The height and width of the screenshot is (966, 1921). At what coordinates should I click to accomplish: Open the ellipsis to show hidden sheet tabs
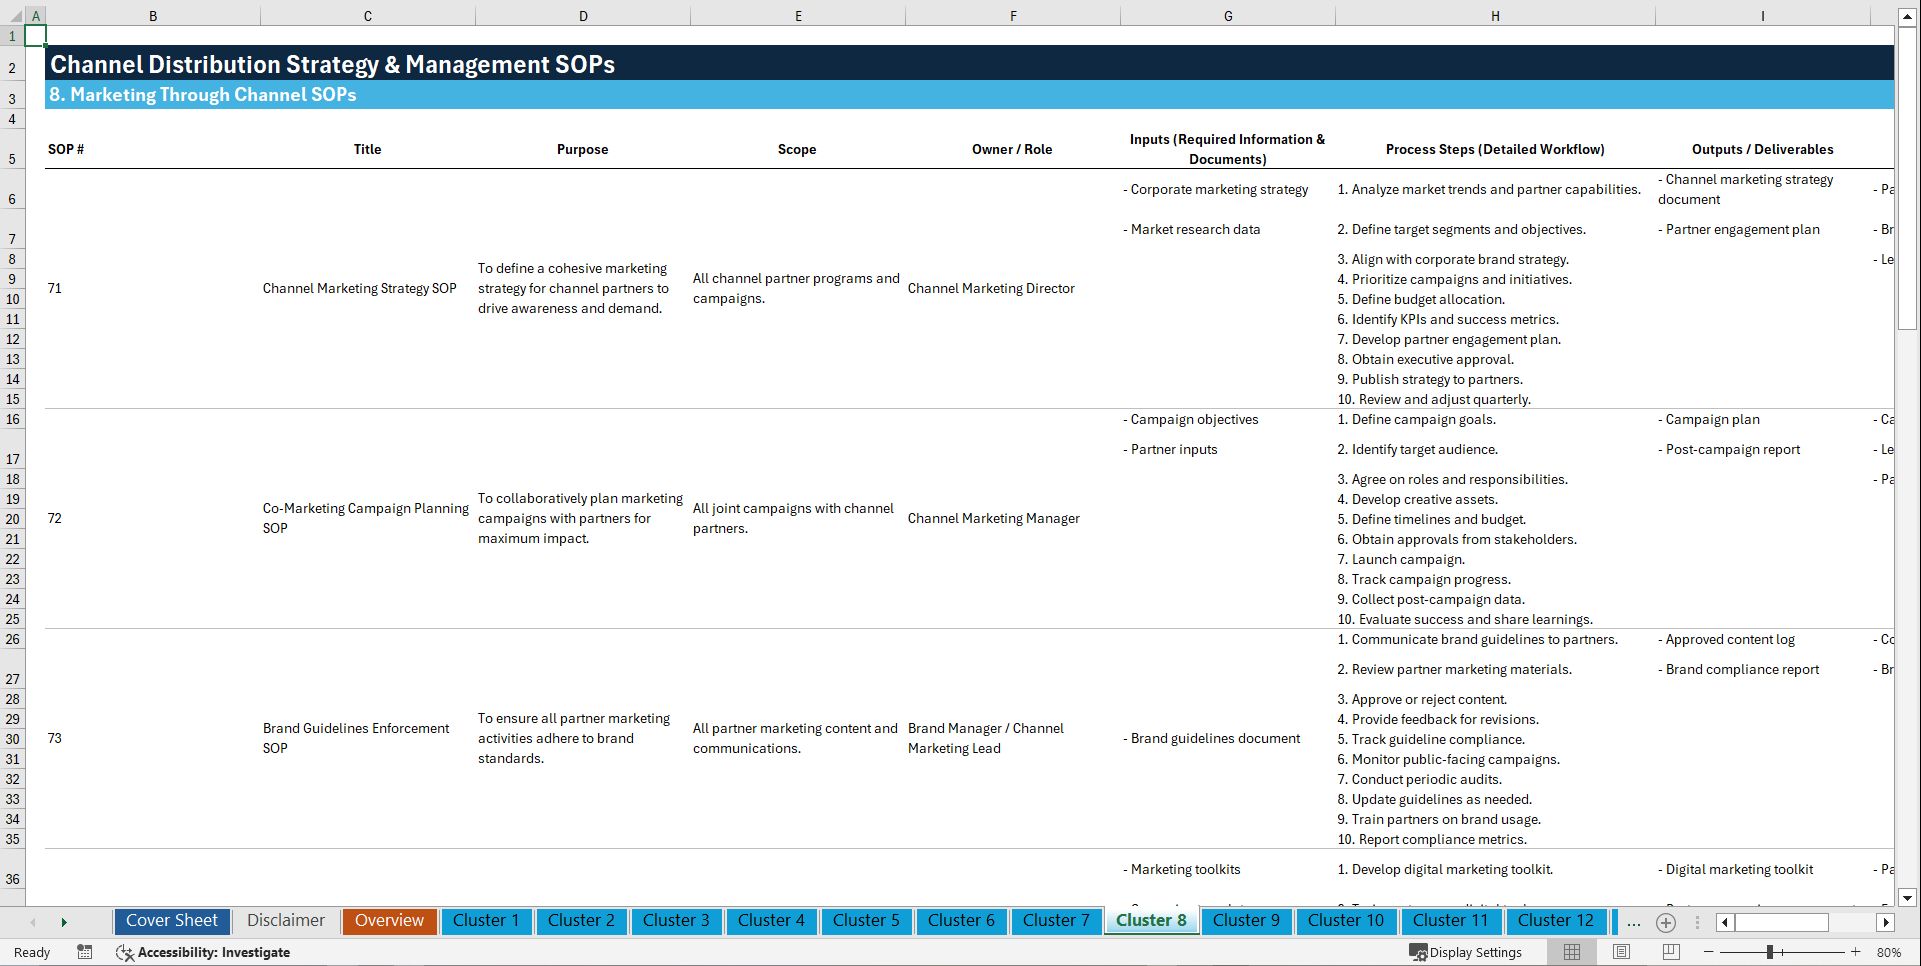[1634, 922]
